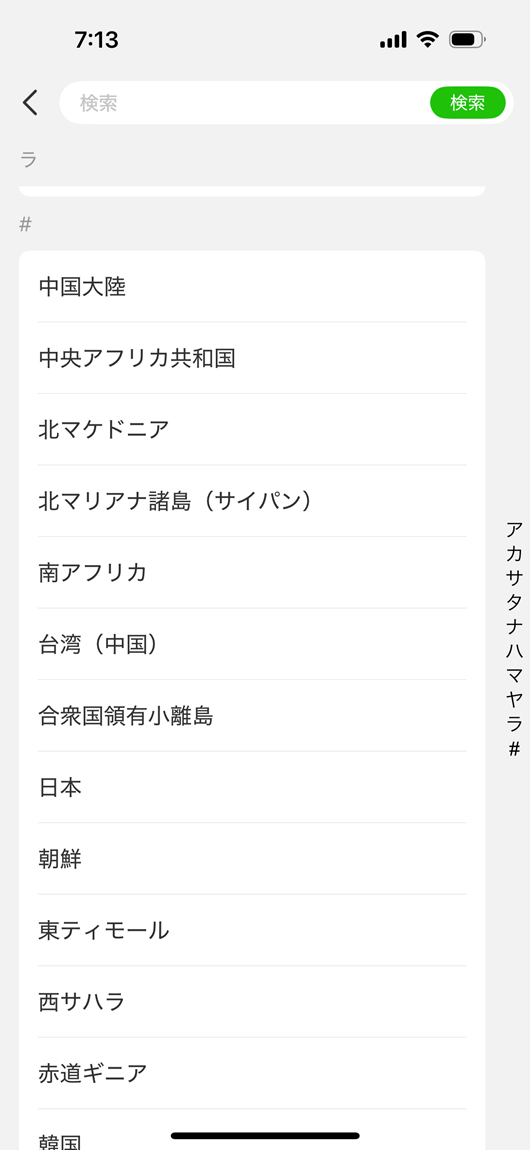Screen dimensions: 530x1150
Task: Pick 東ティモール entry
Action: [x=252, y=930]
